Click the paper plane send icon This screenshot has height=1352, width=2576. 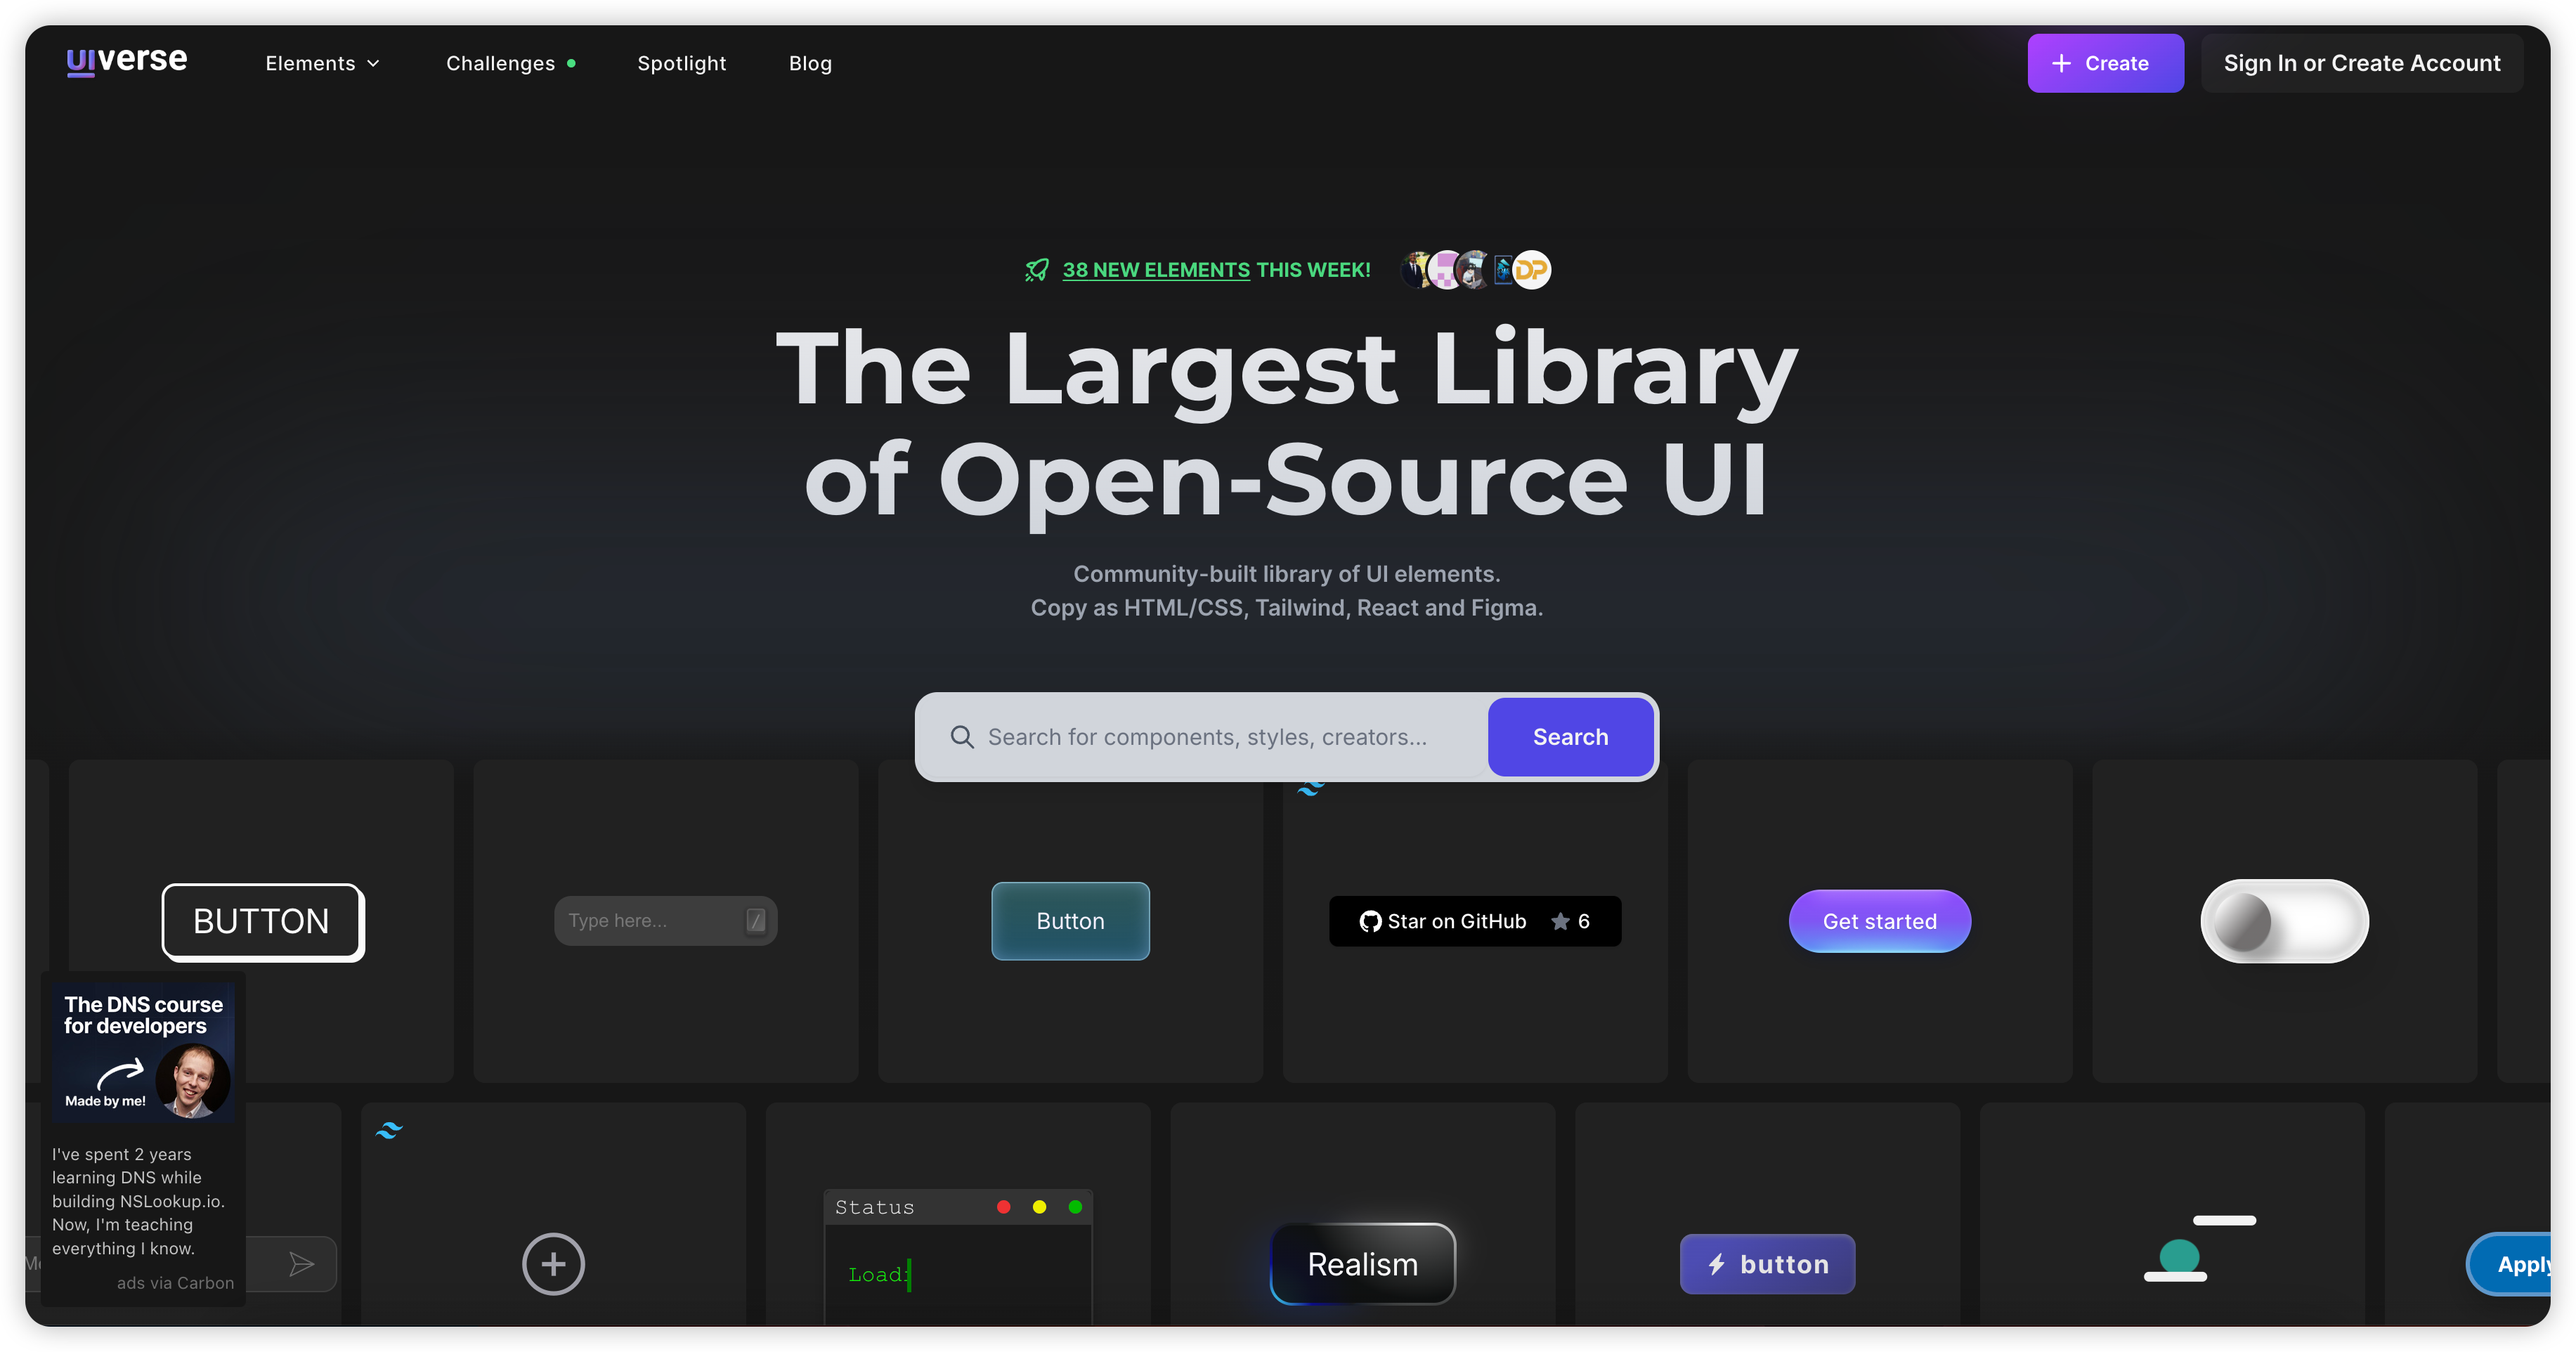point(301,1264)
